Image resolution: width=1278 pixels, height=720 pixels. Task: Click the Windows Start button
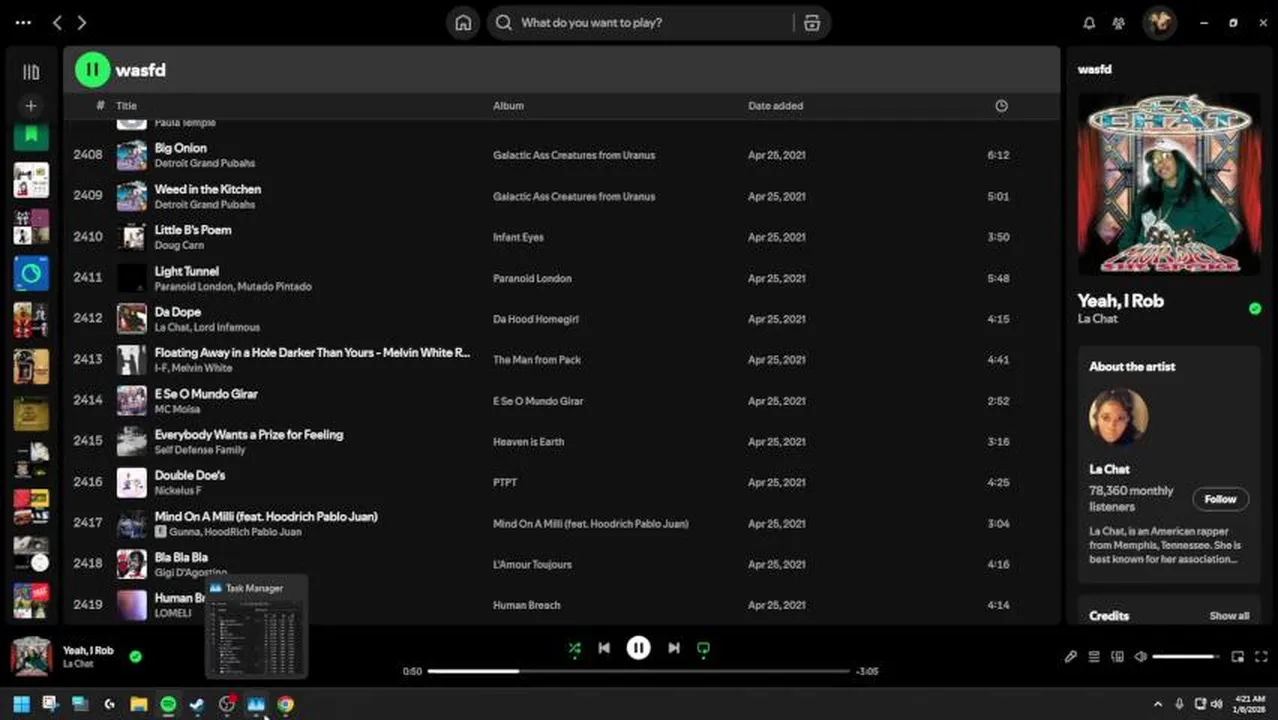(x=21, y=704)
